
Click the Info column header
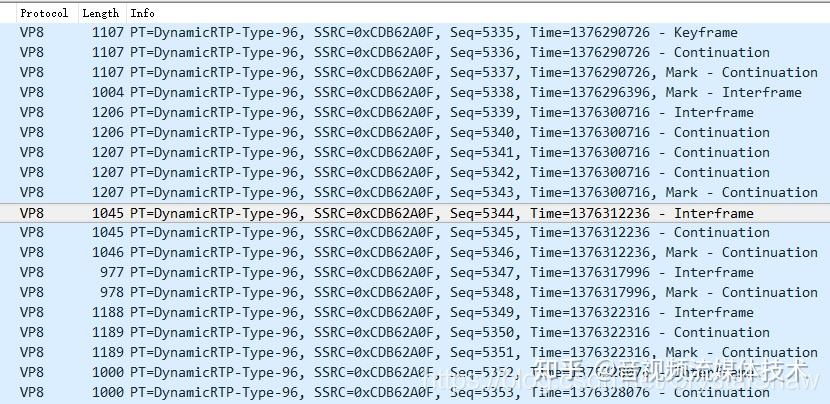pyautogui.click(x=478, y=13)
